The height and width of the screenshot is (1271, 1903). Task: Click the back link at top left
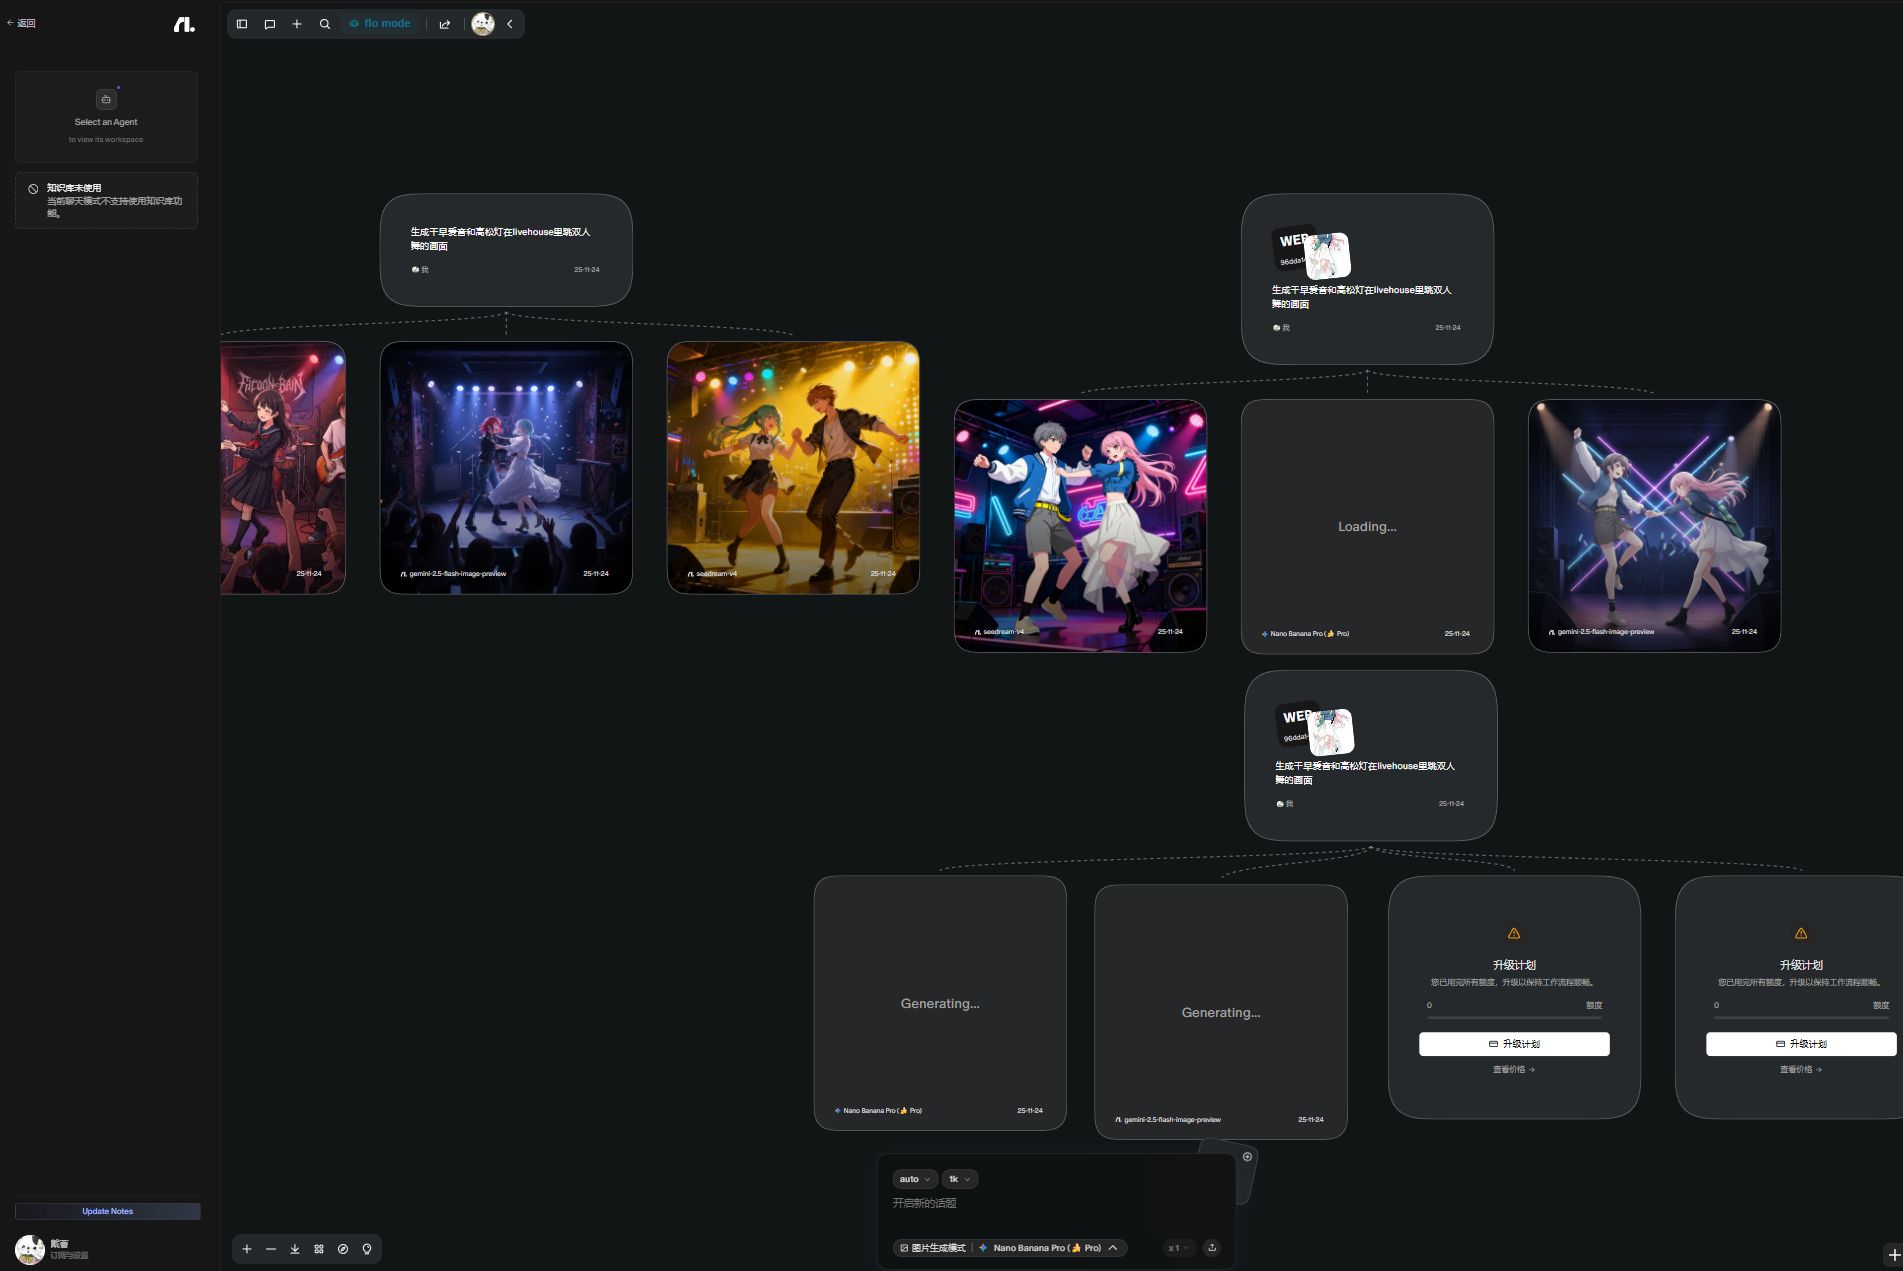click(x=21, y=23)
